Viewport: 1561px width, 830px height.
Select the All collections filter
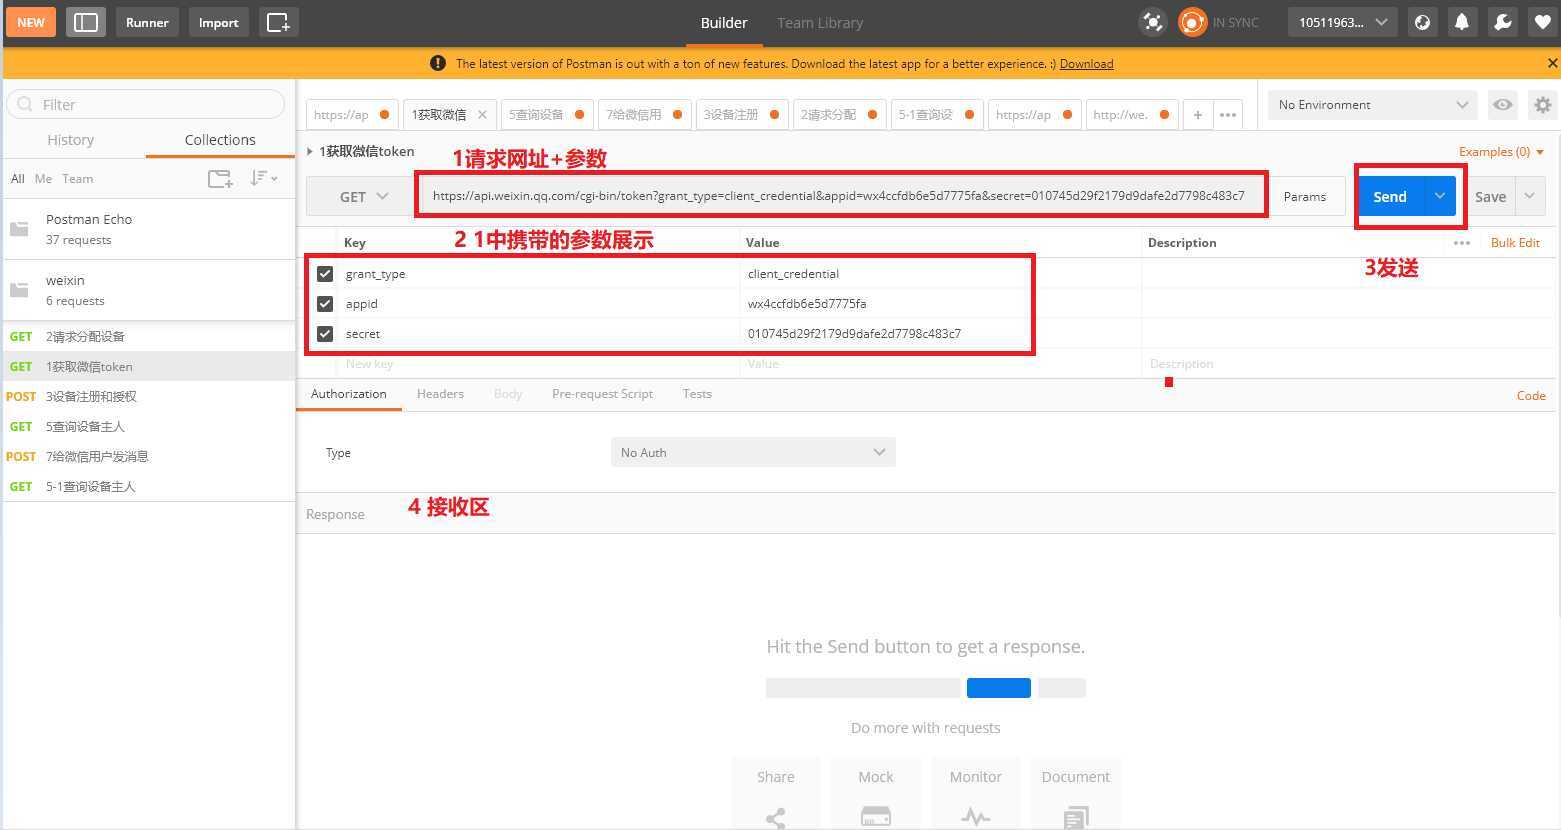tap(17, 178)
